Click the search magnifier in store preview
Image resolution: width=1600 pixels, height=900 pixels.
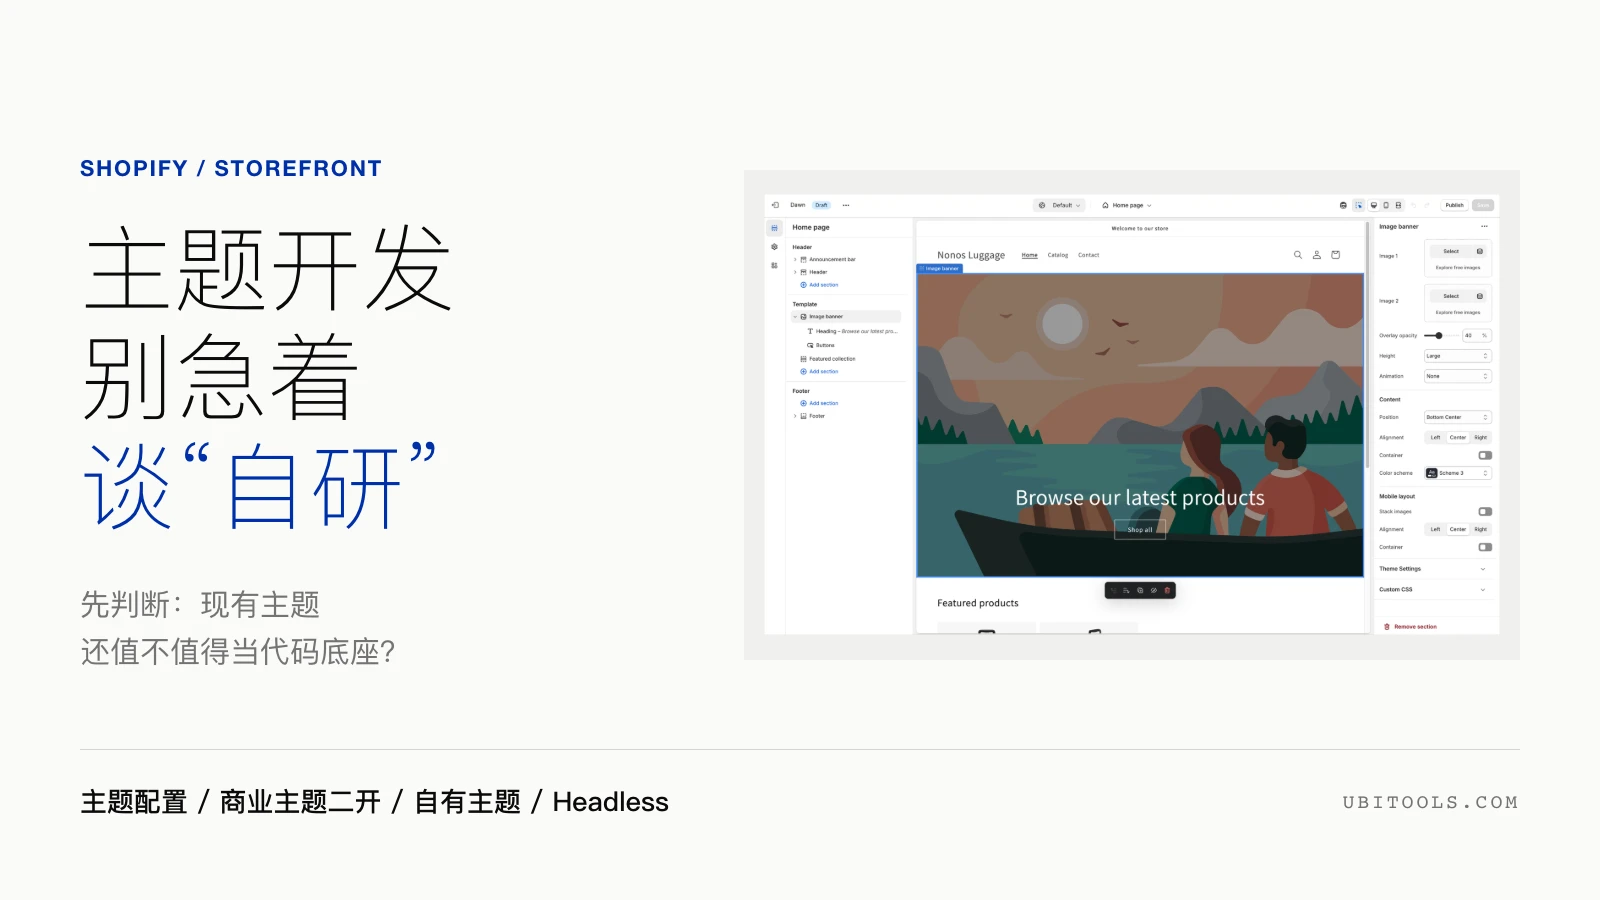[1298, 255]
